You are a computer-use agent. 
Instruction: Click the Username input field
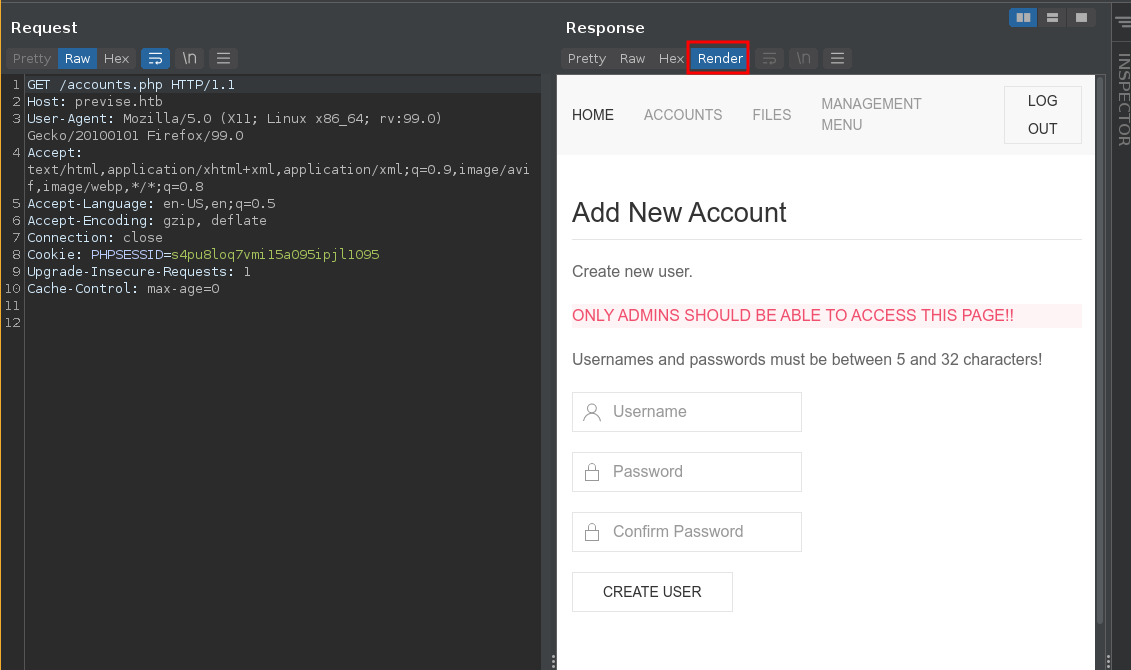[687, 412]
